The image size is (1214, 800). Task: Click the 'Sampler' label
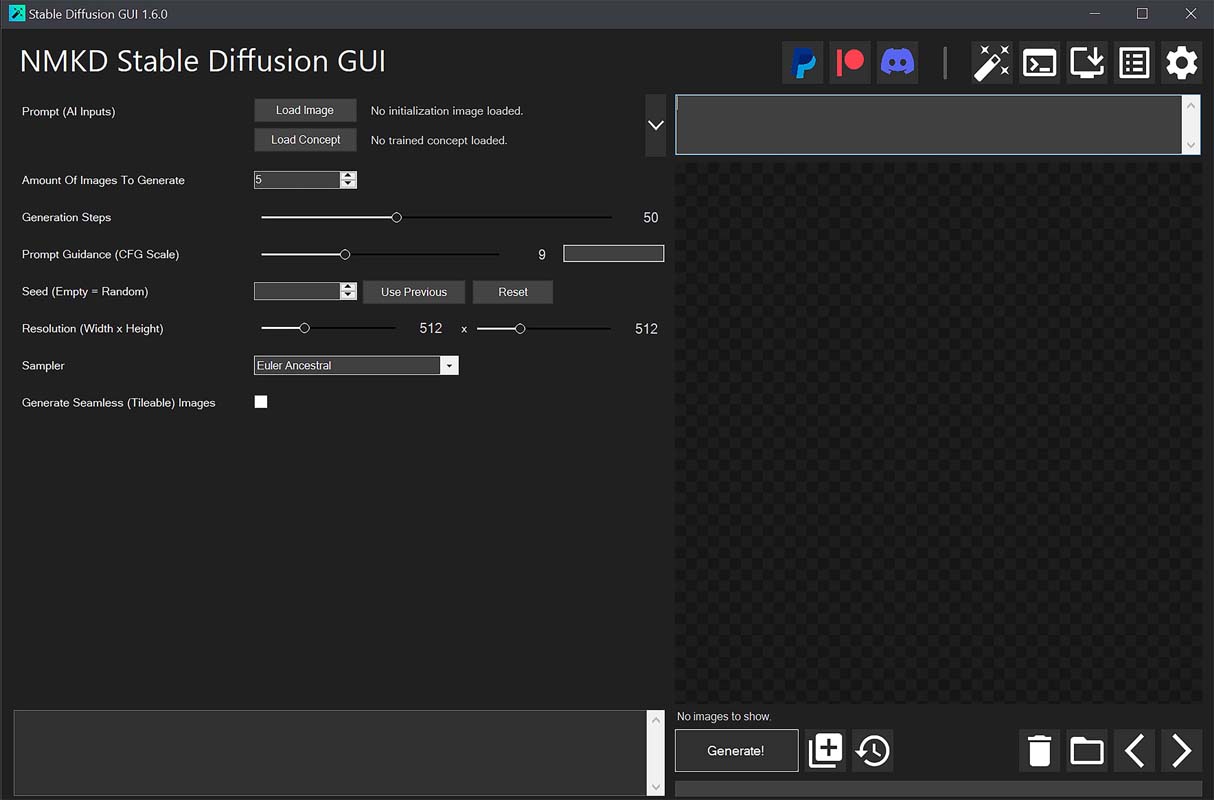click(x=43, y=366)
